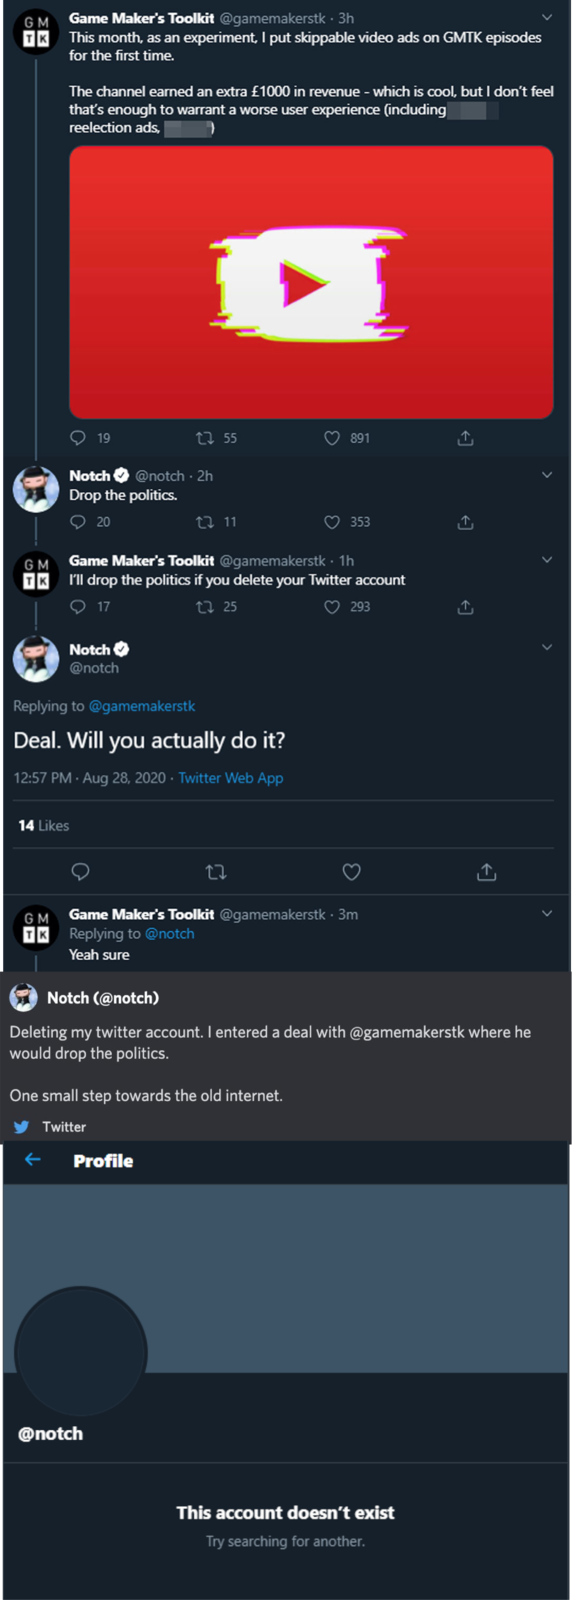This screenshot has height=1600, width=572.
Task: Reply to "Deal. Will you actually do it?"
Action: (81, 872)
